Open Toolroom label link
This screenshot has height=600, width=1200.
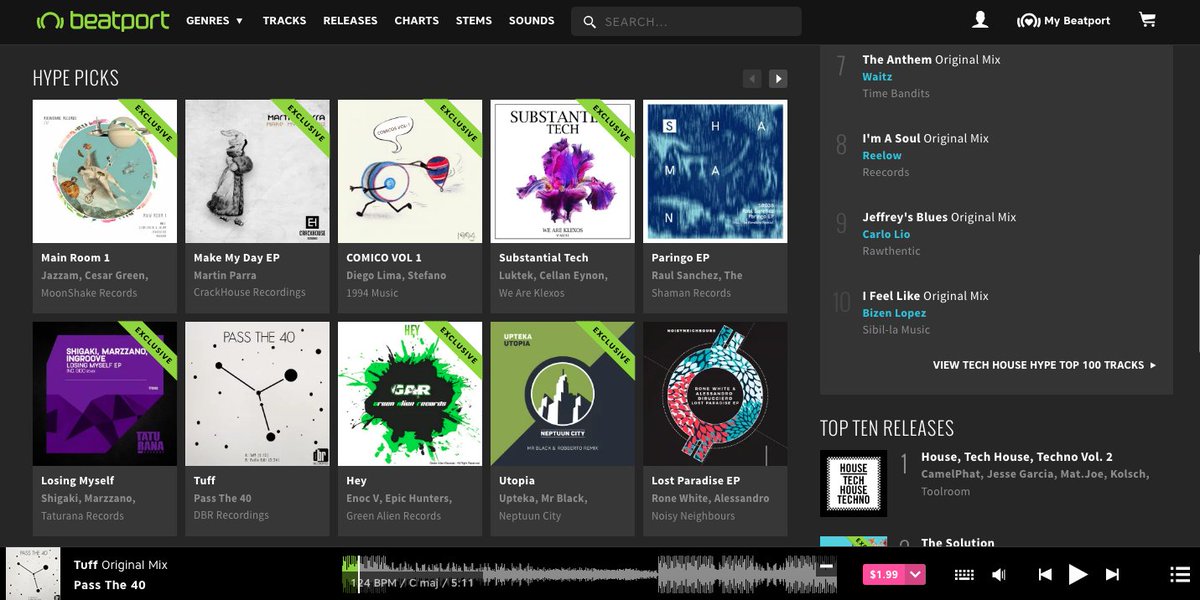click(x=946, y=491)
